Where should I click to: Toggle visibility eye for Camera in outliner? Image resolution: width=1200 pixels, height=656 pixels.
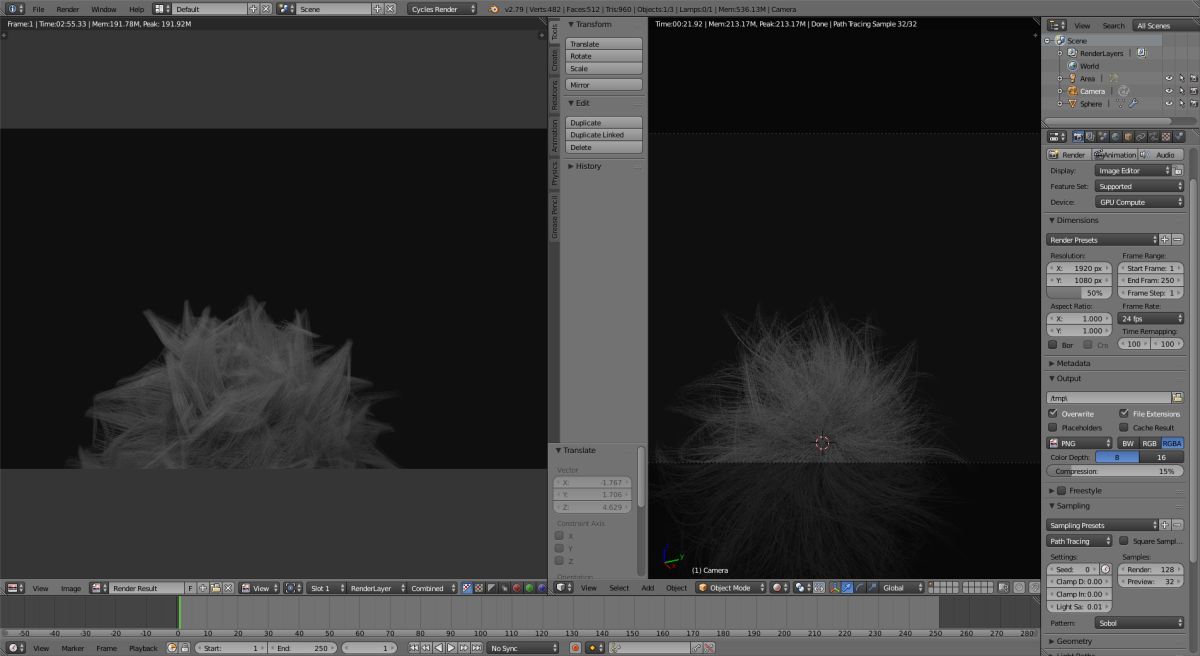(x=1168, y=91)
